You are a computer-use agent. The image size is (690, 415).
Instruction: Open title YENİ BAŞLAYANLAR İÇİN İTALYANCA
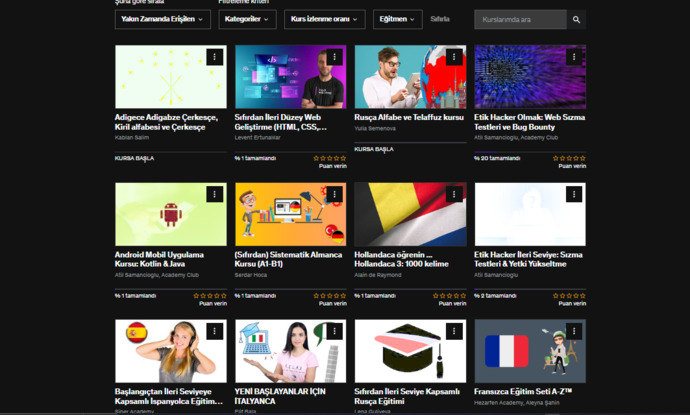coord(280,397)
